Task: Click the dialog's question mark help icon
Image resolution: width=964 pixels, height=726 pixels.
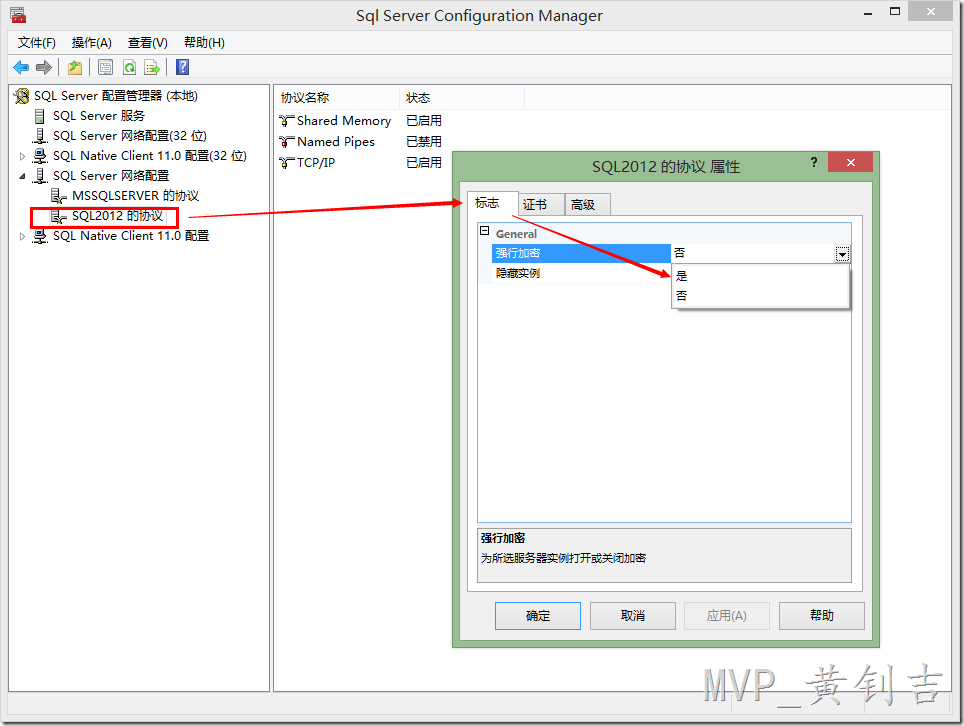Action: (814, 162)
